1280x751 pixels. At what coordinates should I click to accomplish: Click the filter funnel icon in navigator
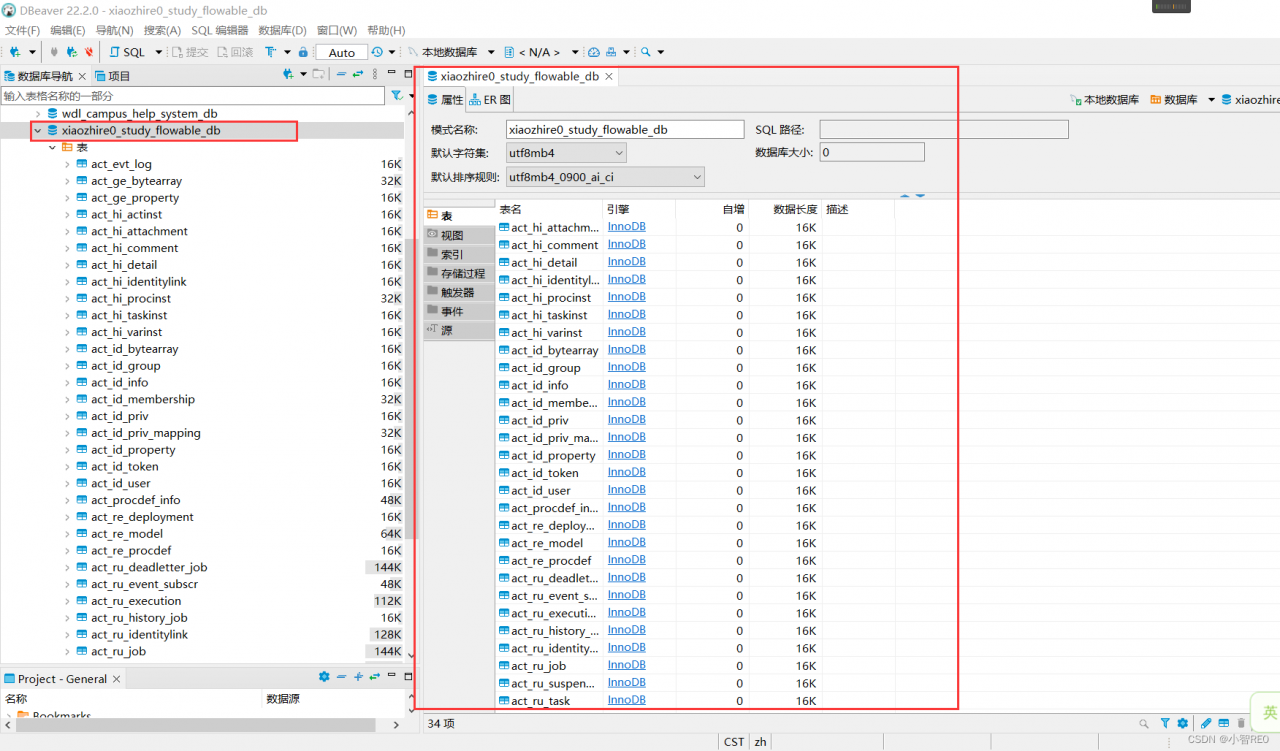pos(396,96)
